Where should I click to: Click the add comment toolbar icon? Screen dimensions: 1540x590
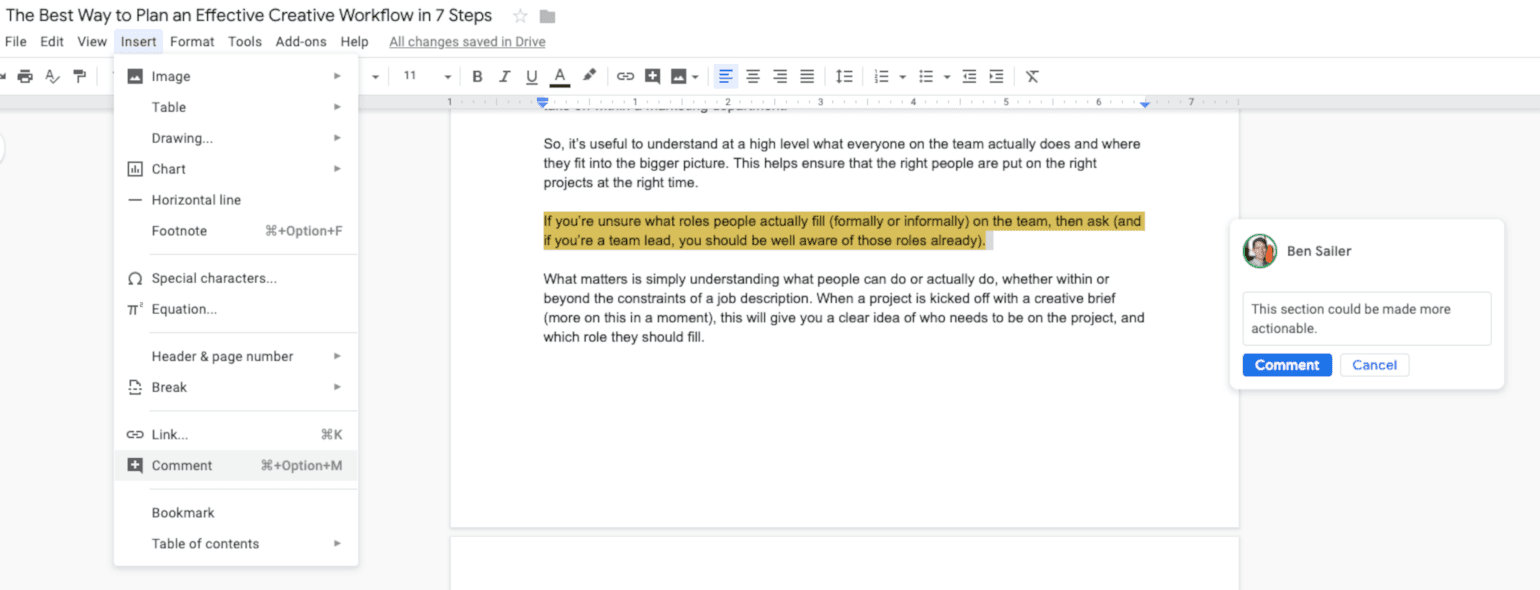click(653, 76)
